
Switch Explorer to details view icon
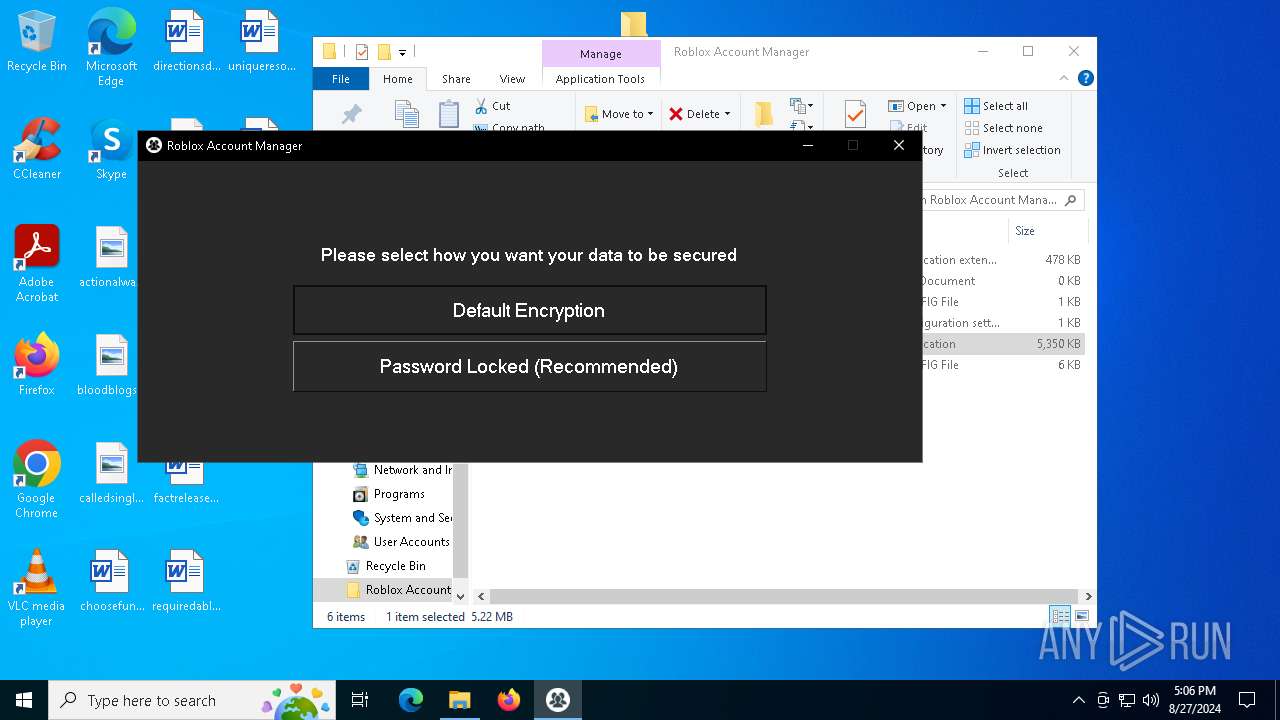[x=1060, y=616]
